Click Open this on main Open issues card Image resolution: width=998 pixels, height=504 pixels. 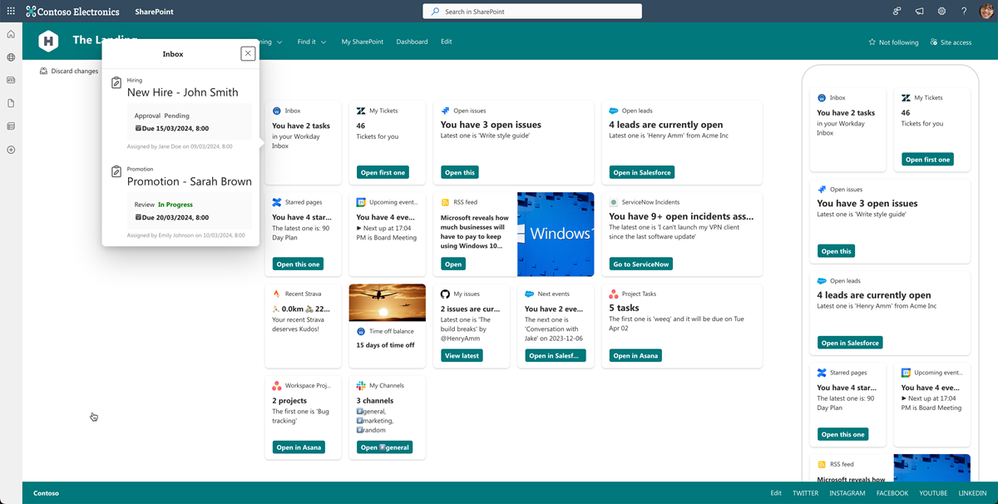460,172
